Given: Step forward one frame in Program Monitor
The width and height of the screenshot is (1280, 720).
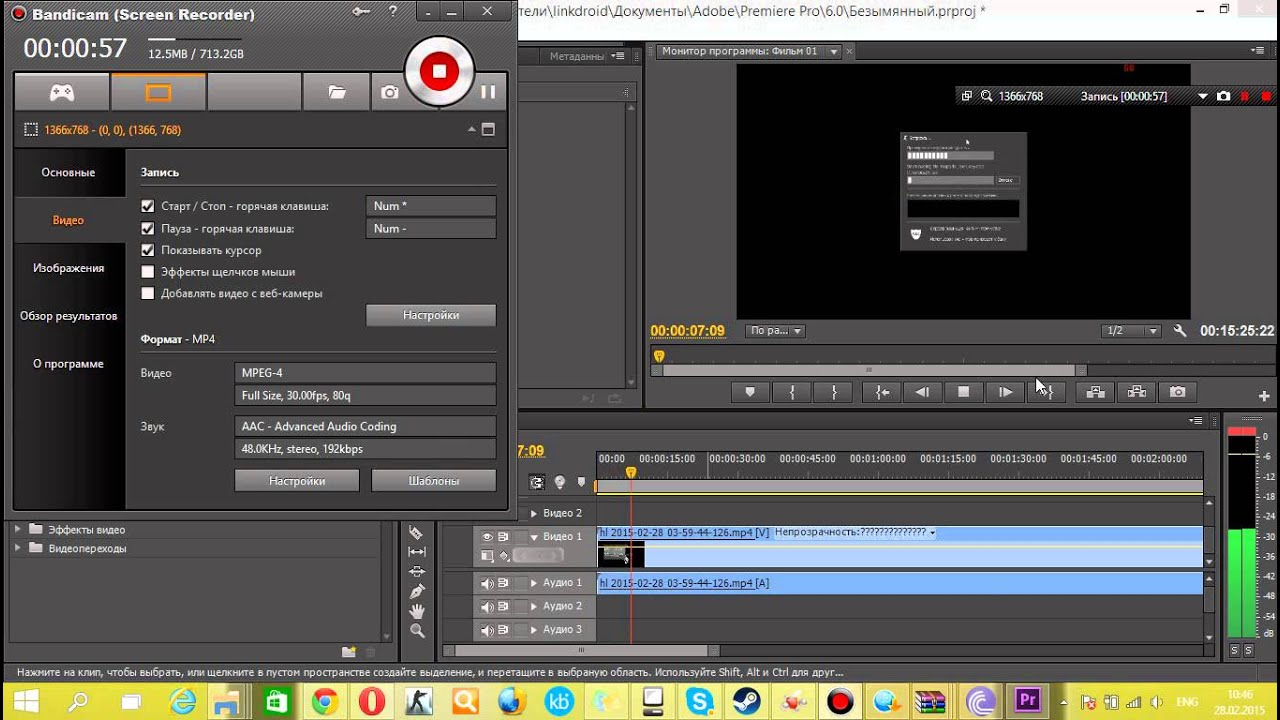Looking at the screenshot, I should click(x=1006, y=393).
